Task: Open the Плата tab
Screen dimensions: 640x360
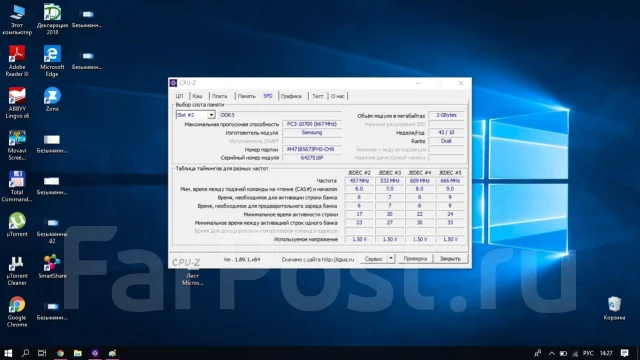Action: pyautogui.click(x=219, y=96)
